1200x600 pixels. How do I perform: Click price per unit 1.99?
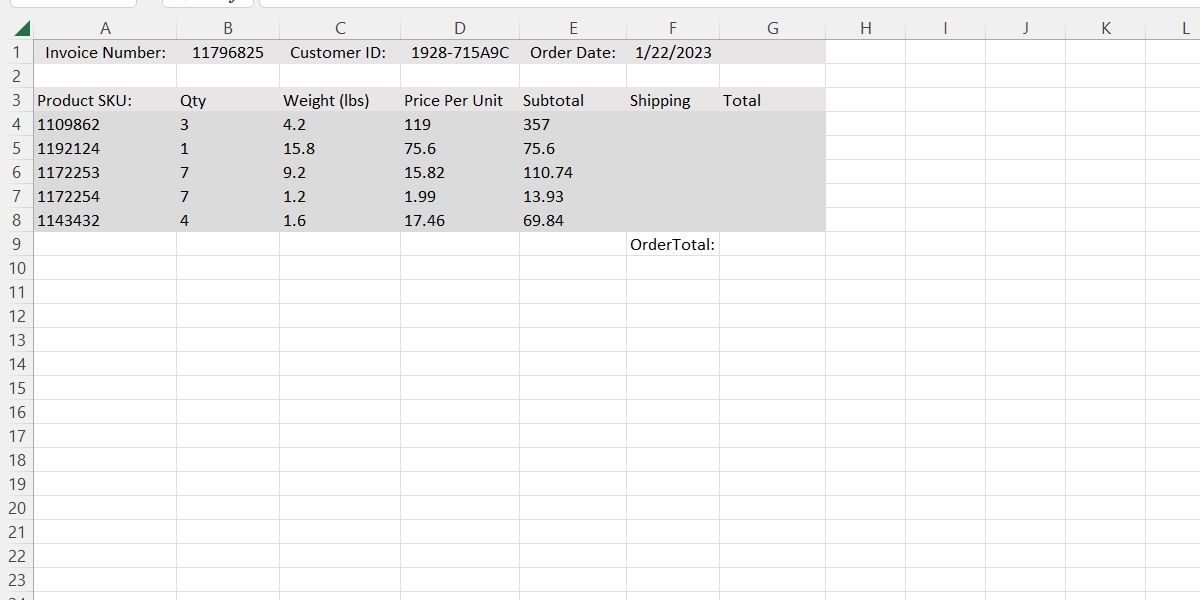click(460, 196)
